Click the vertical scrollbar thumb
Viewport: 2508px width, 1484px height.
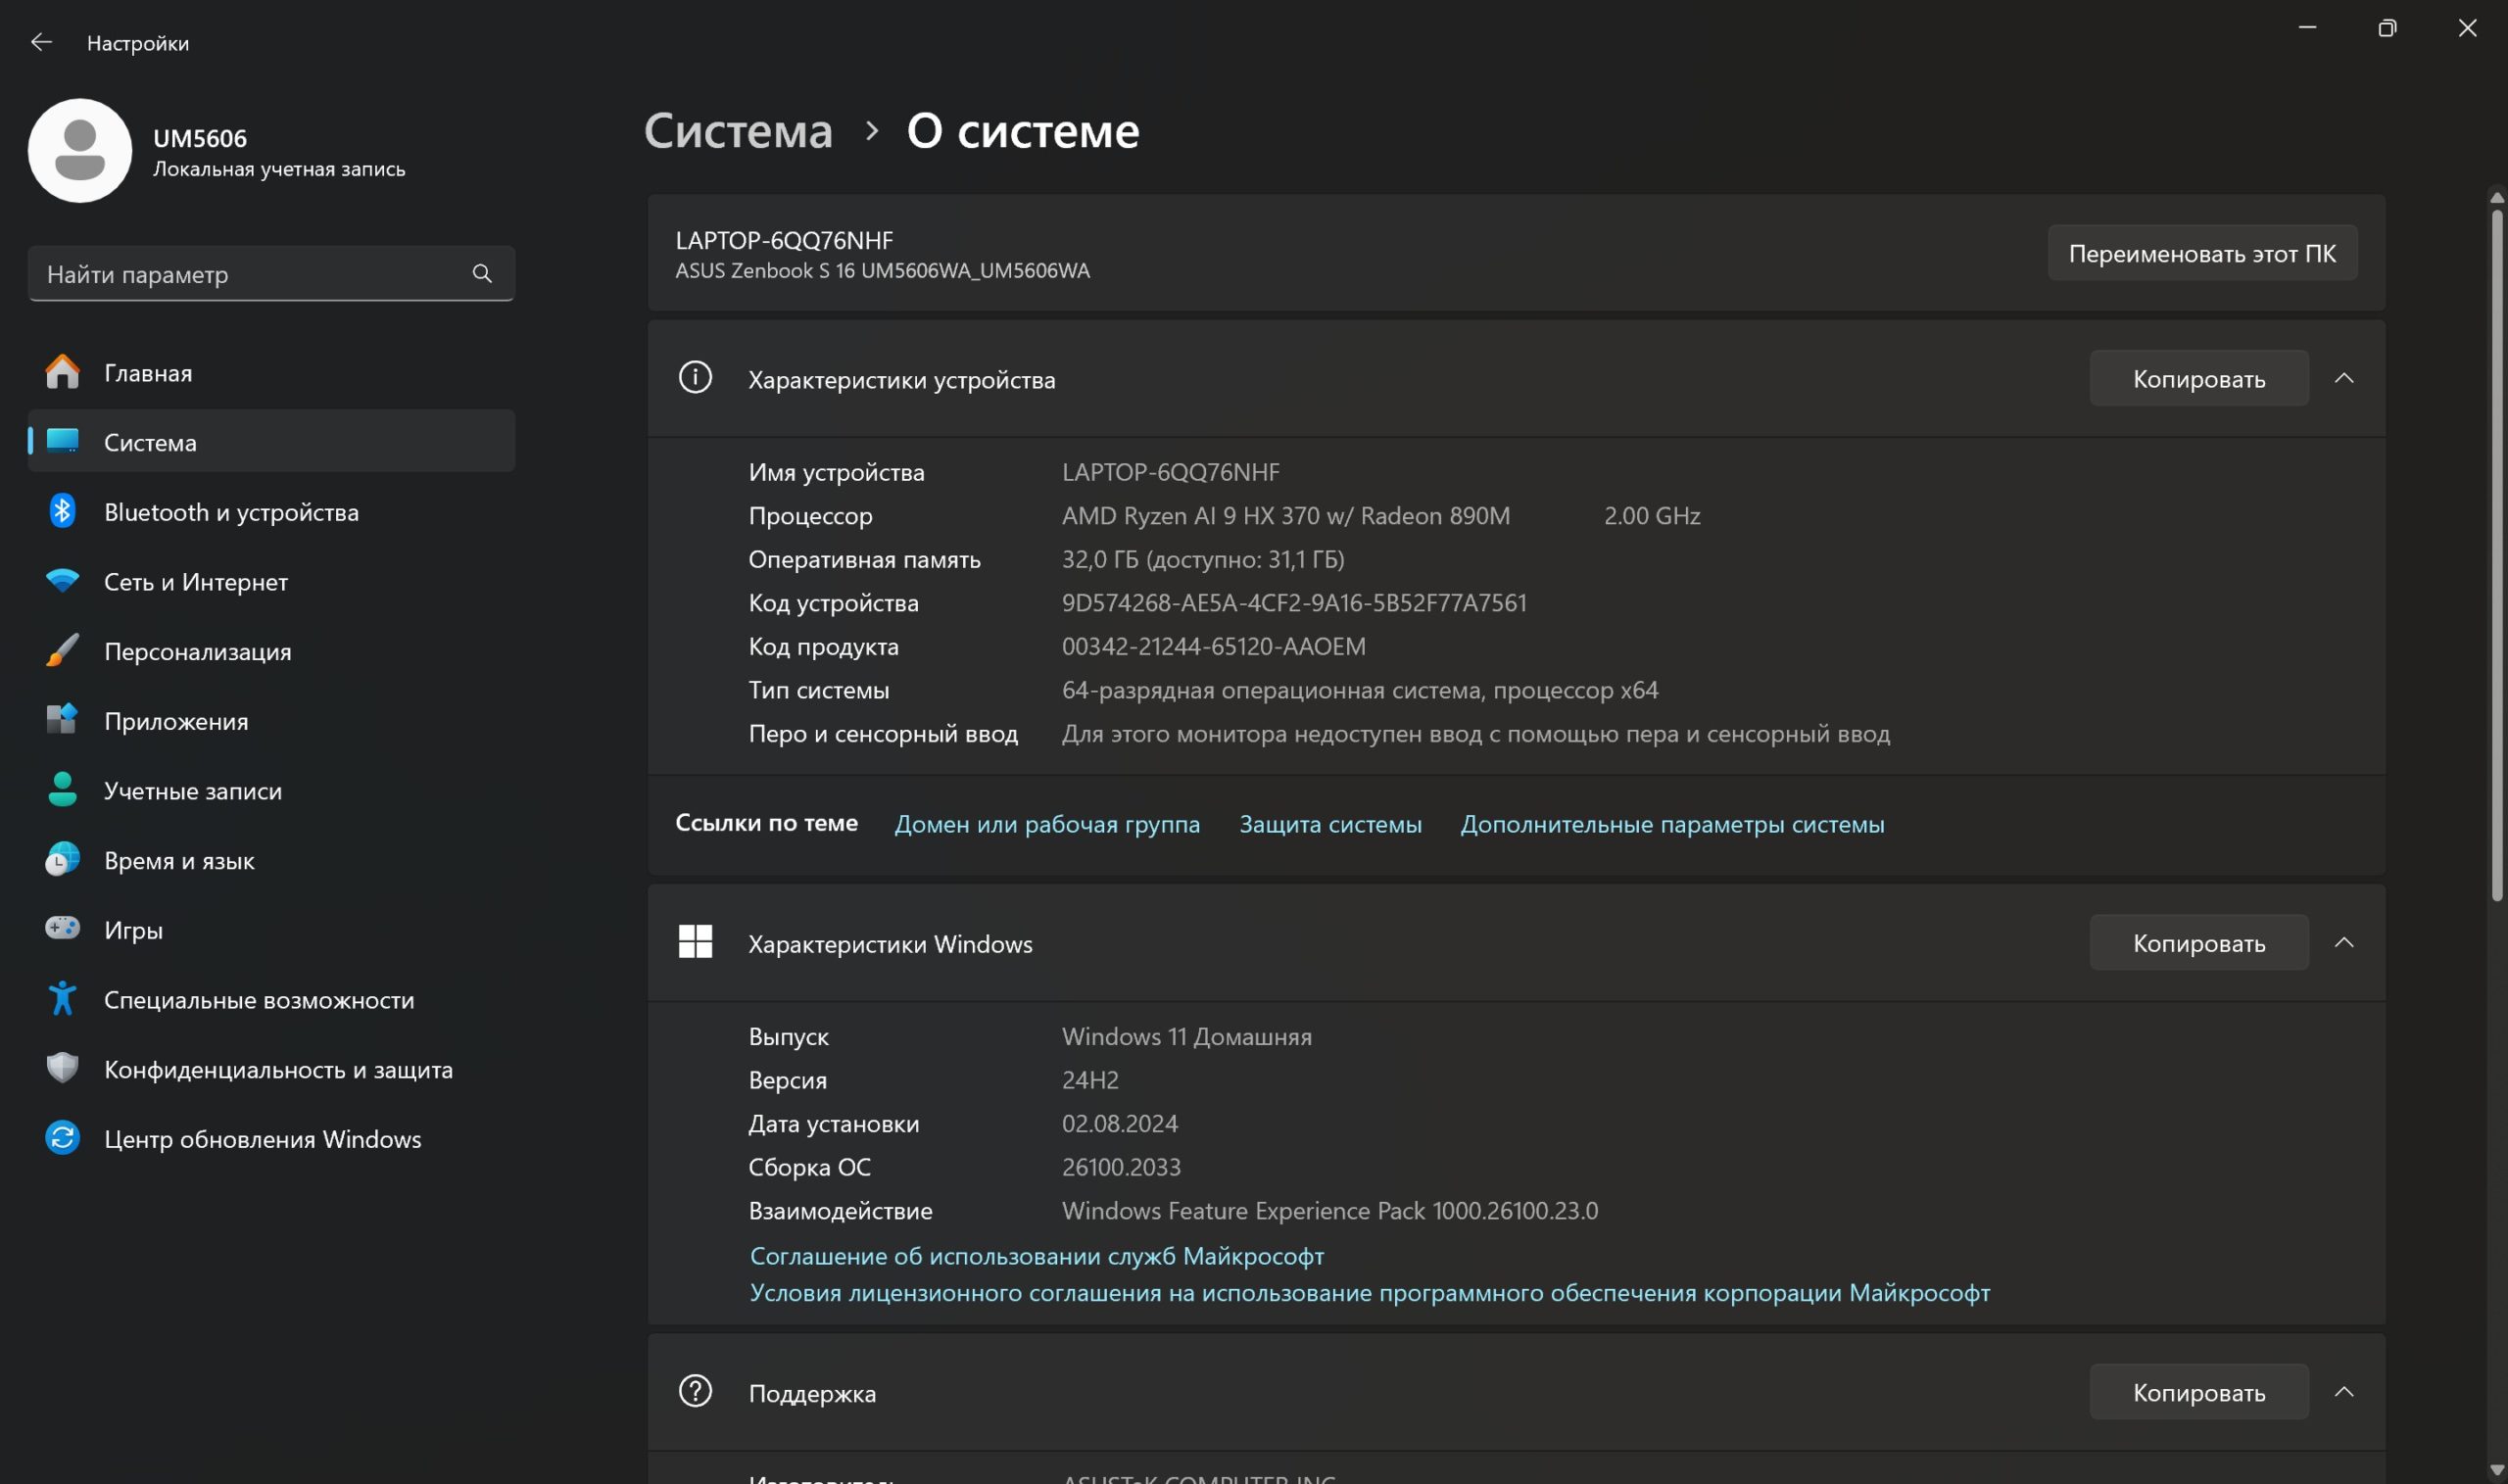[x=2496, y=555]
